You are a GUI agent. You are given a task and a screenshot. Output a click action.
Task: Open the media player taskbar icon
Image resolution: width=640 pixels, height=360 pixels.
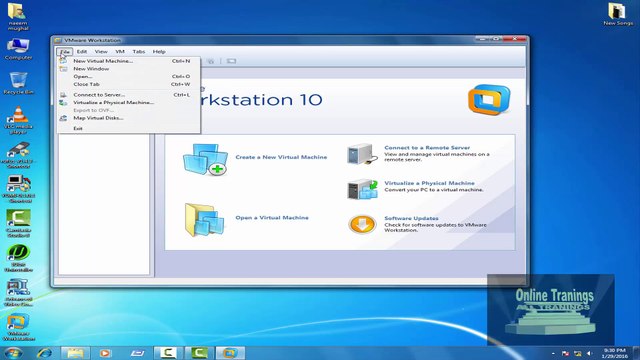click(x=105, y=353)
